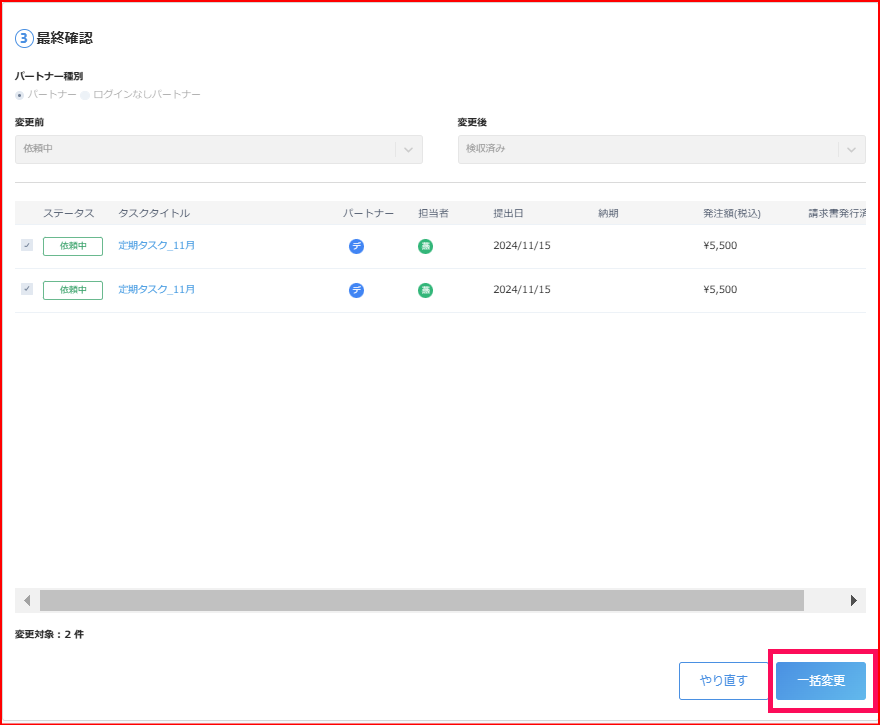Viewport: 880px width, 725px height.
Task: Open the 変更後 検収済み dropdown
Action: 661,149
